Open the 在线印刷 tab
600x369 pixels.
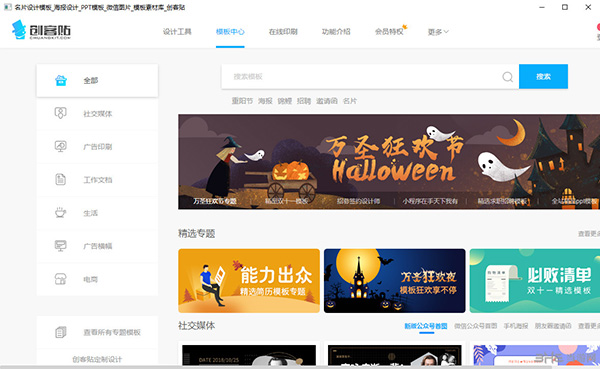tap(283, 32)
